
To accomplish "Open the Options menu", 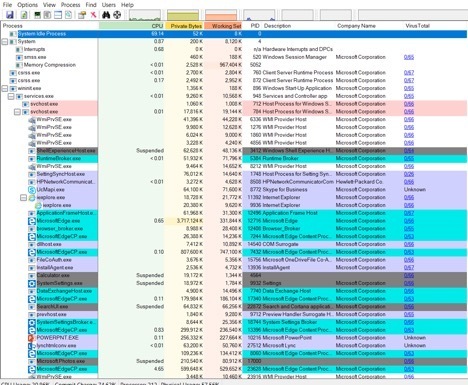I will click(27, 5).
